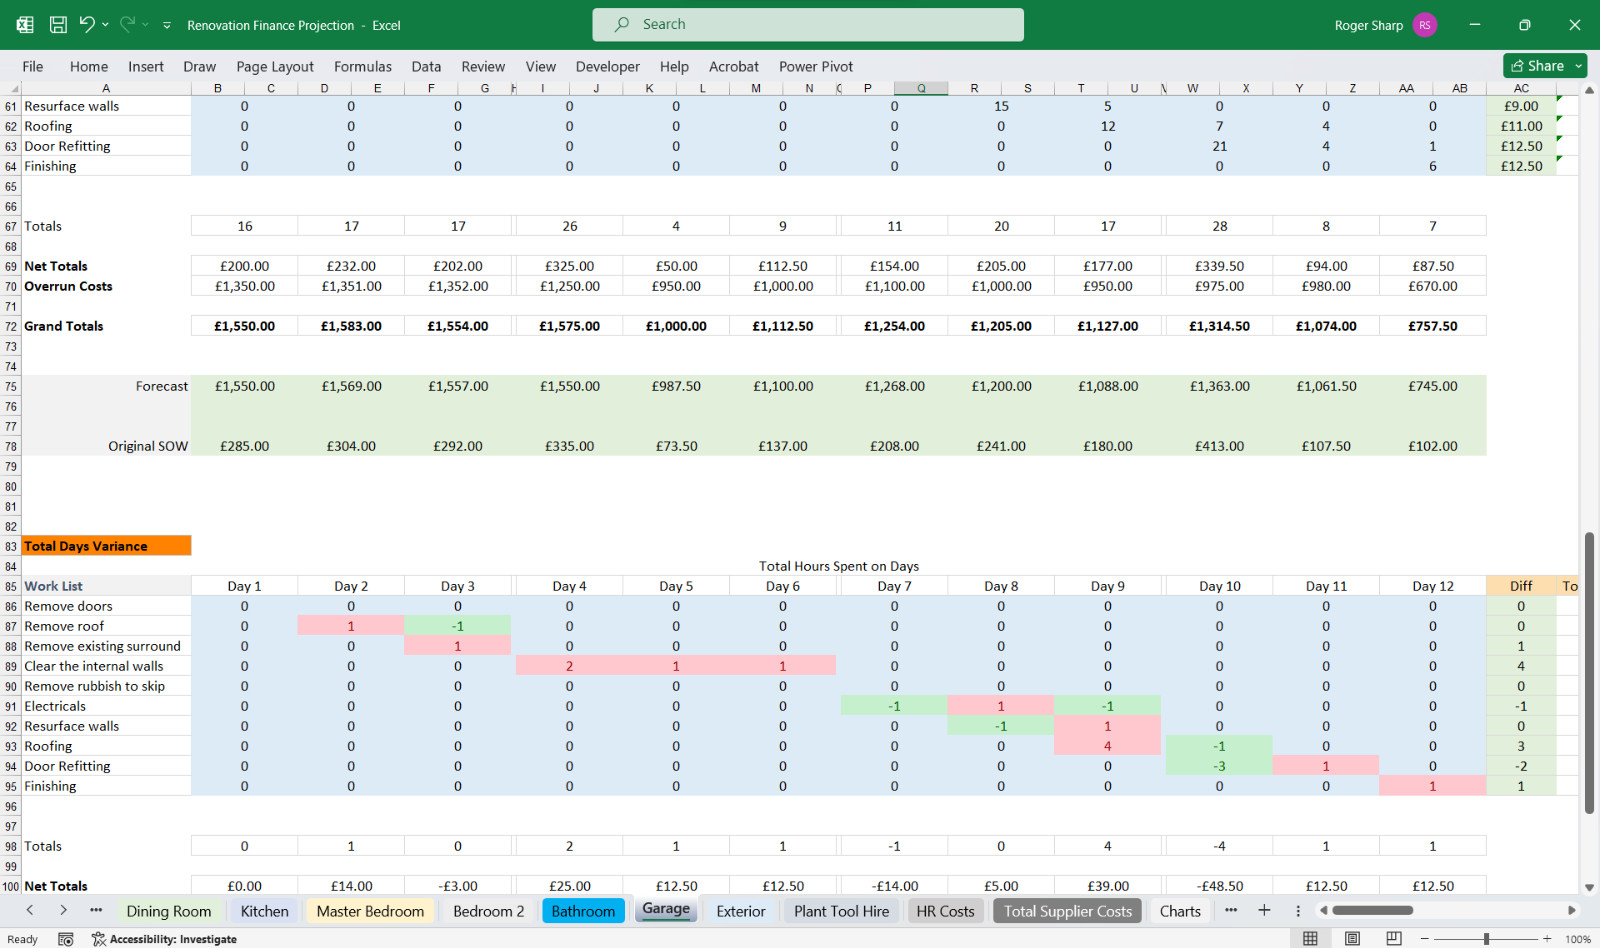
Task: Open the Power Pivot tab
Action: click(816, 67)
